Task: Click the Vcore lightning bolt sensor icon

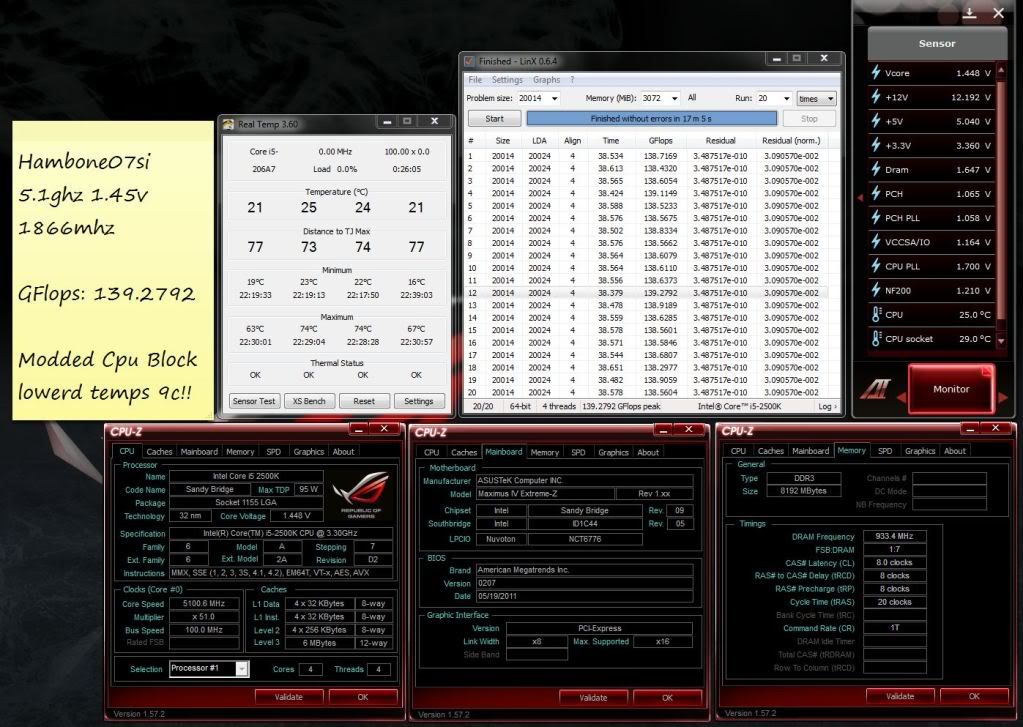Action: (876, 72)
